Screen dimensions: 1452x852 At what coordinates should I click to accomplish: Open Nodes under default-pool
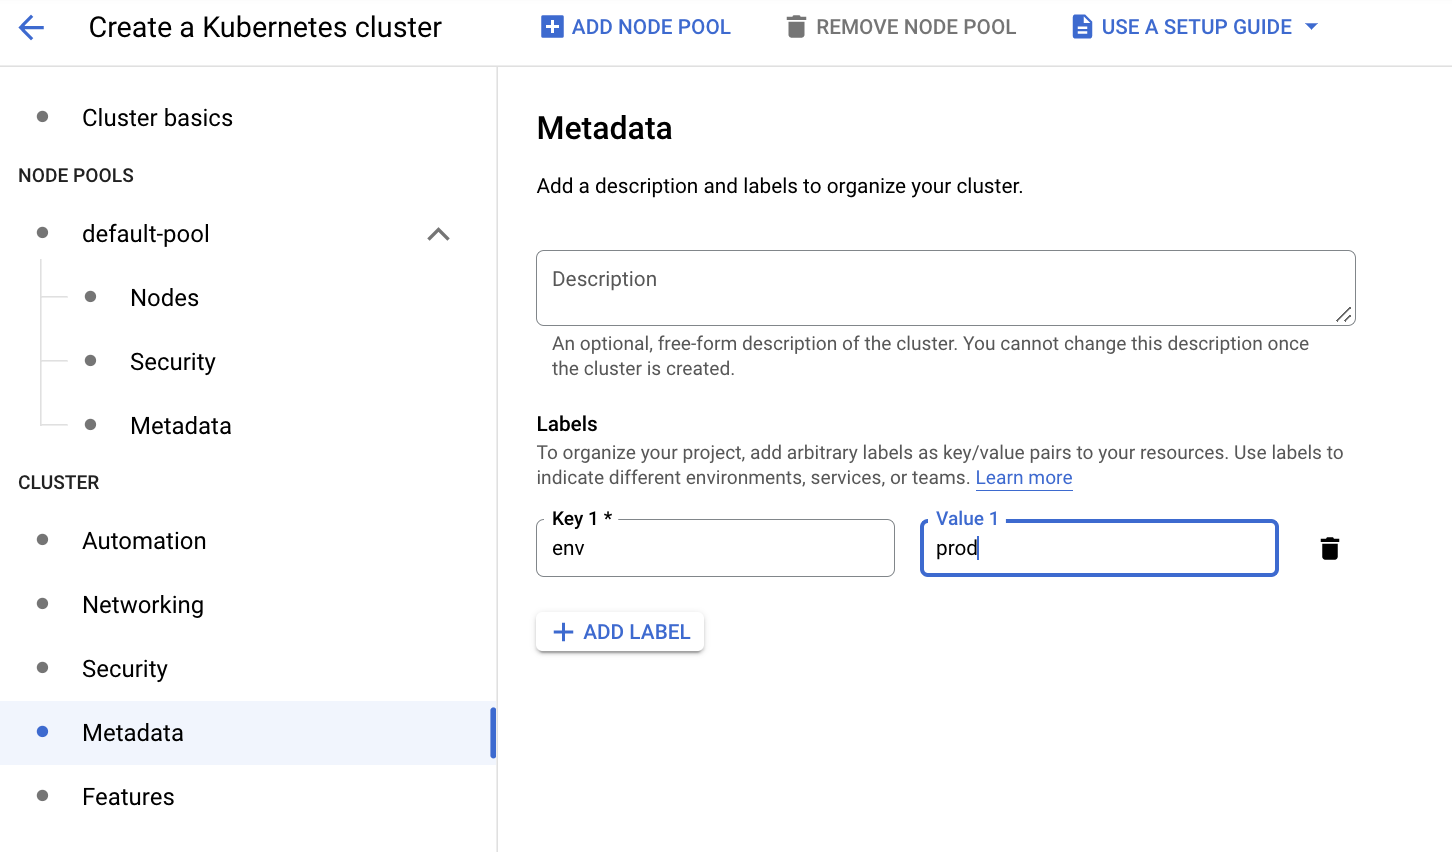pyautogui.click(x=165, y=298)
